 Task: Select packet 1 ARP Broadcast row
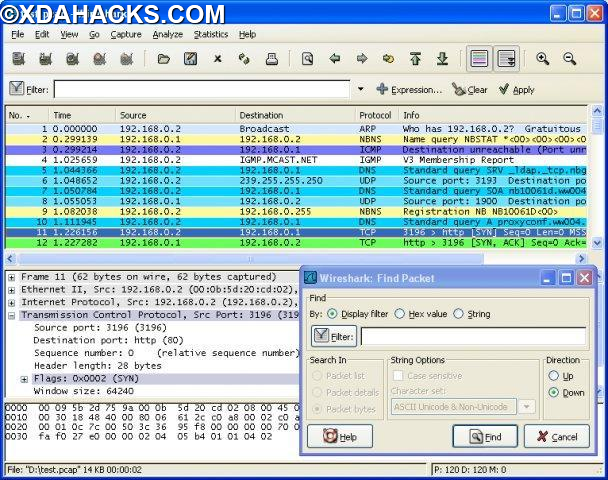point(296,129)
